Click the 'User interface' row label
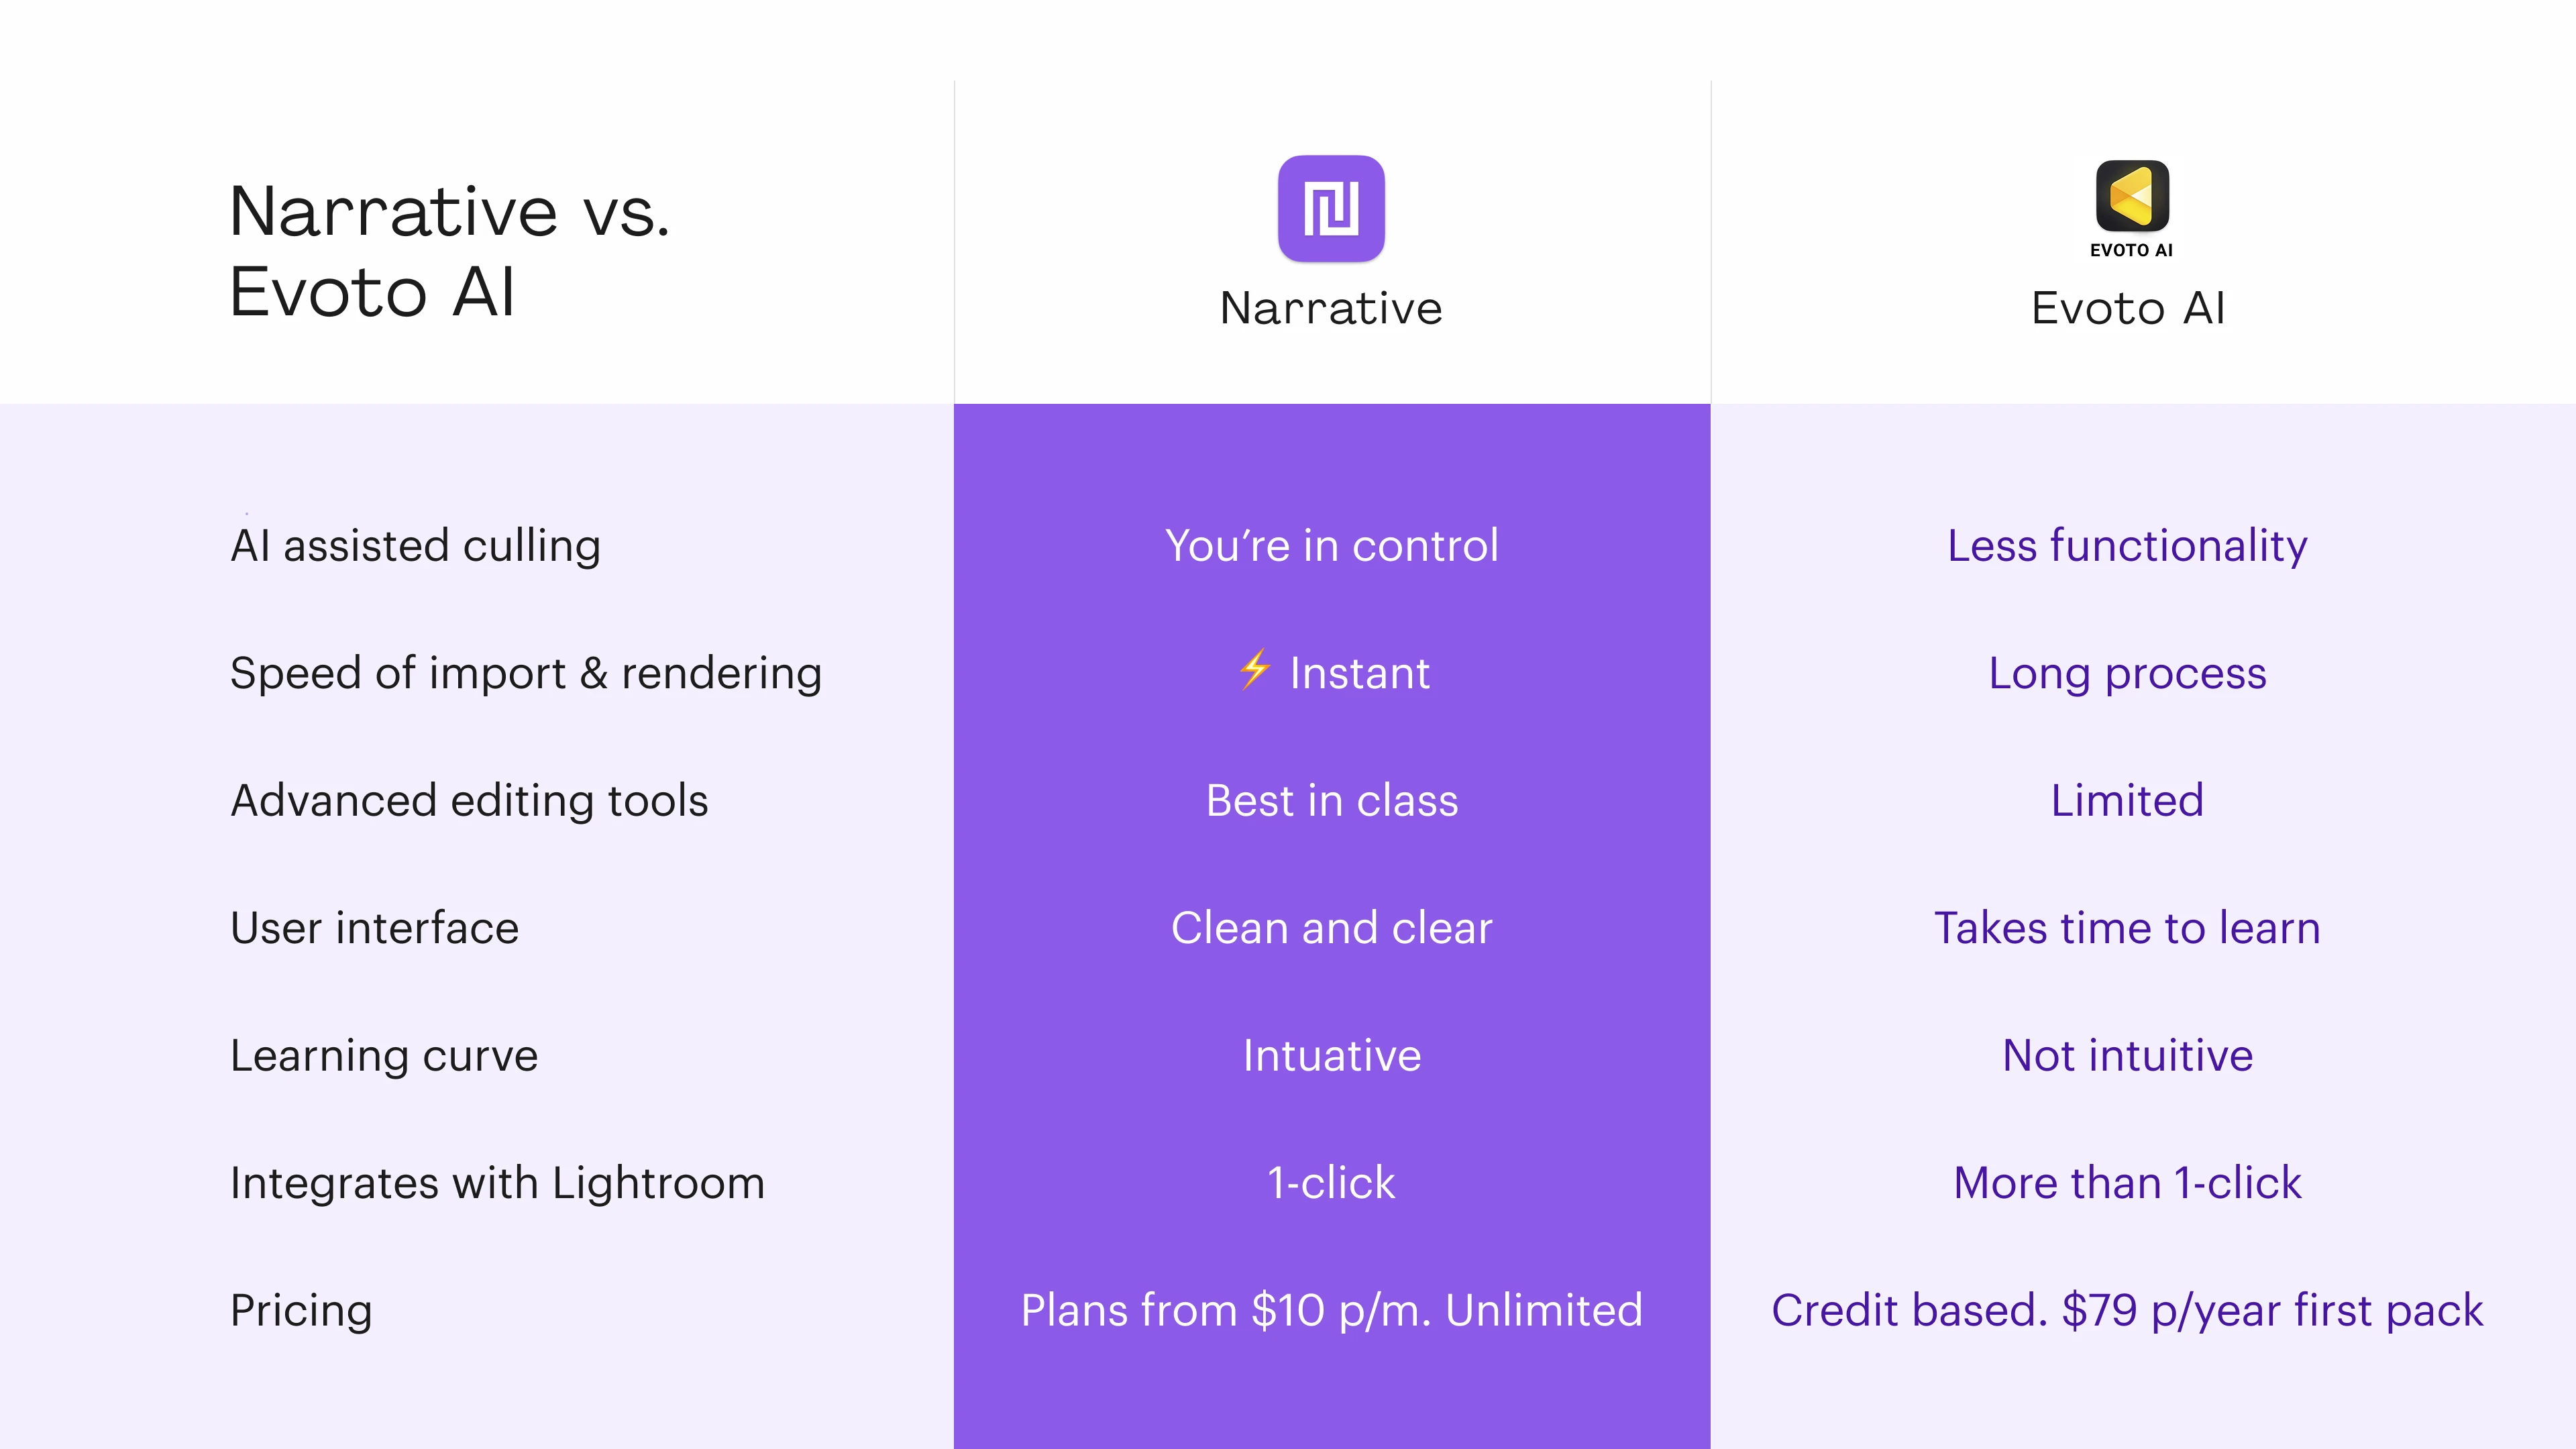Viewport: 2576px width, 1449px height. point(374,928)
